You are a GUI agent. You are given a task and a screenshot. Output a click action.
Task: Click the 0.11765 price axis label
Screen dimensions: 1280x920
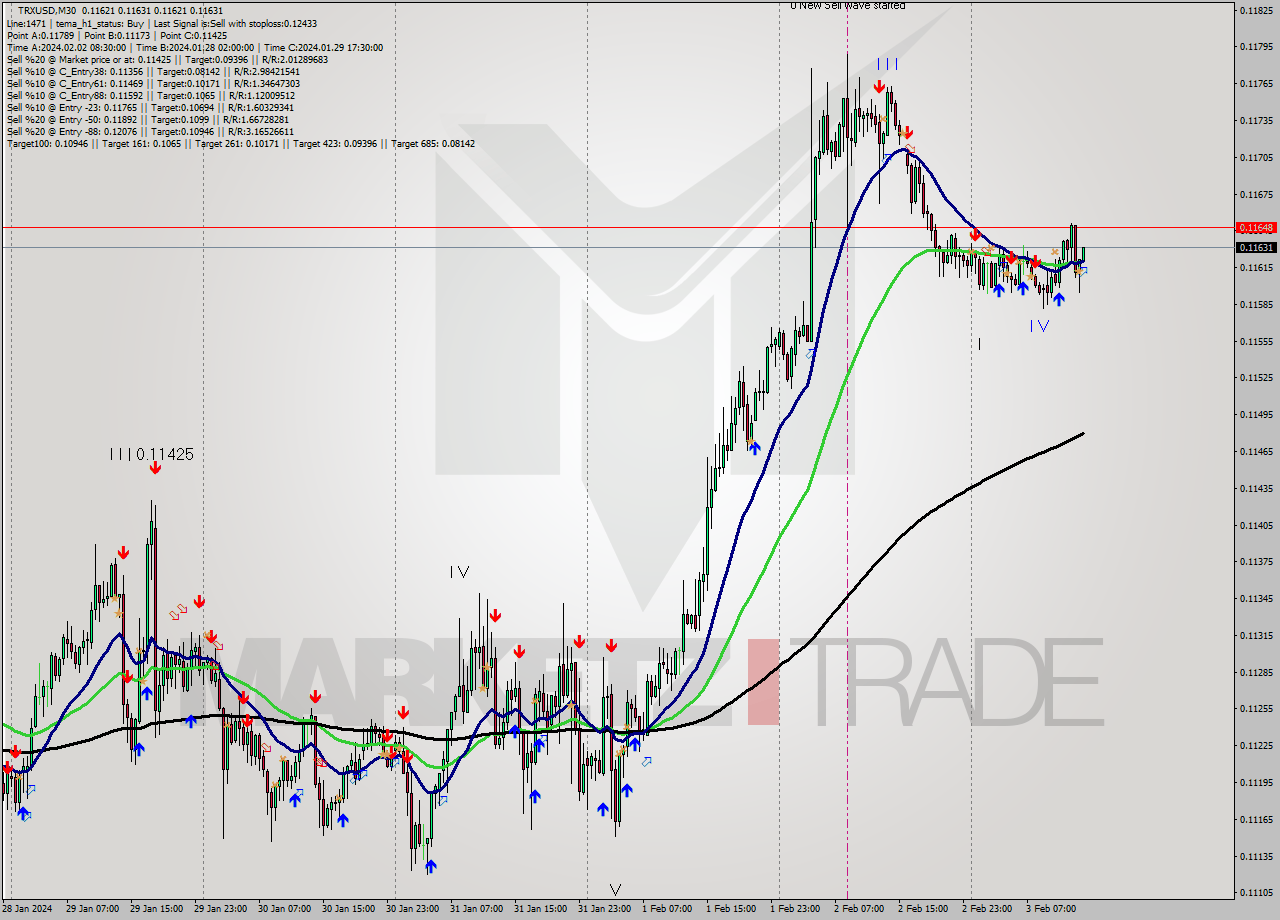click(x=1256, y=84)
